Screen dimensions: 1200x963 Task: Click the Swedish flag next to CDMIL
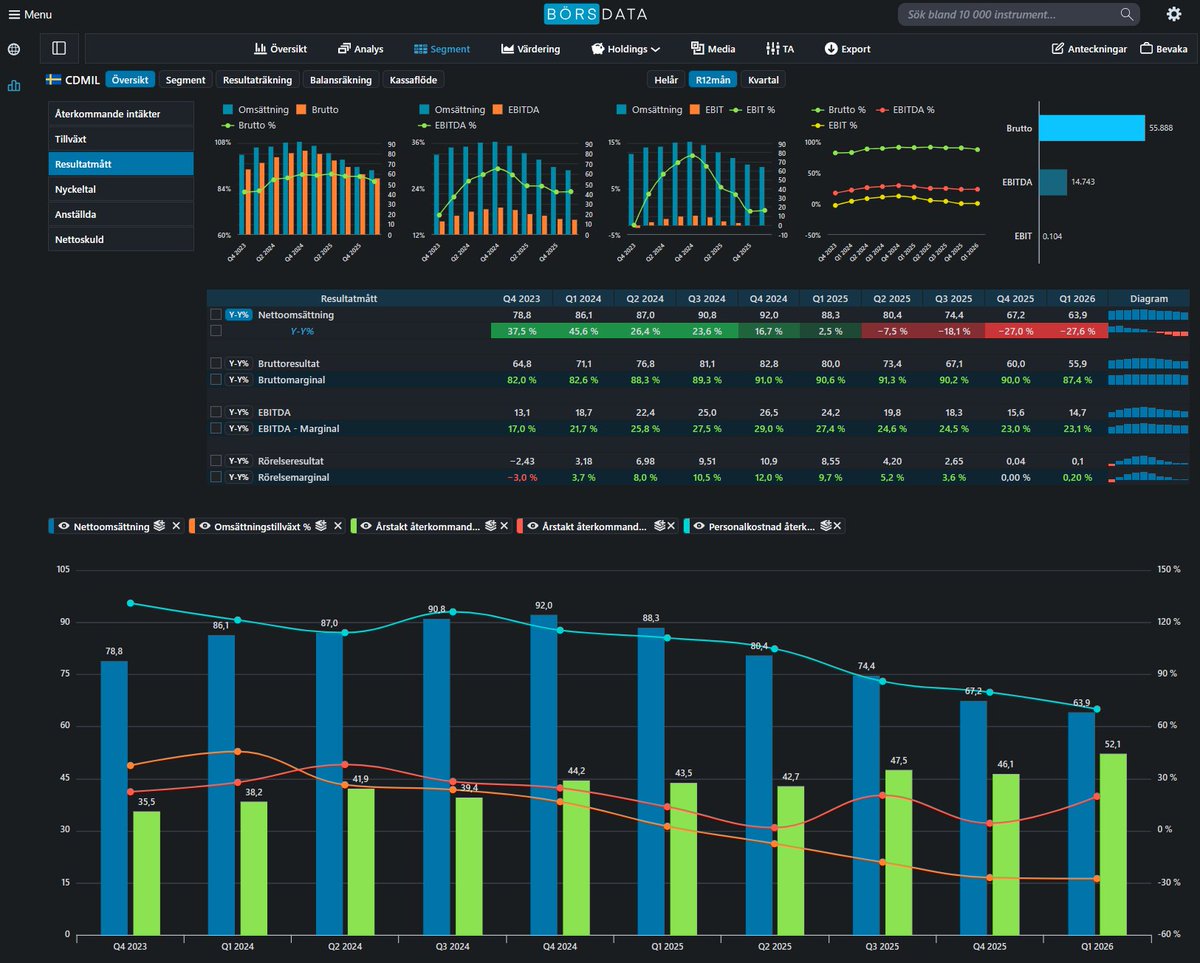54,80
